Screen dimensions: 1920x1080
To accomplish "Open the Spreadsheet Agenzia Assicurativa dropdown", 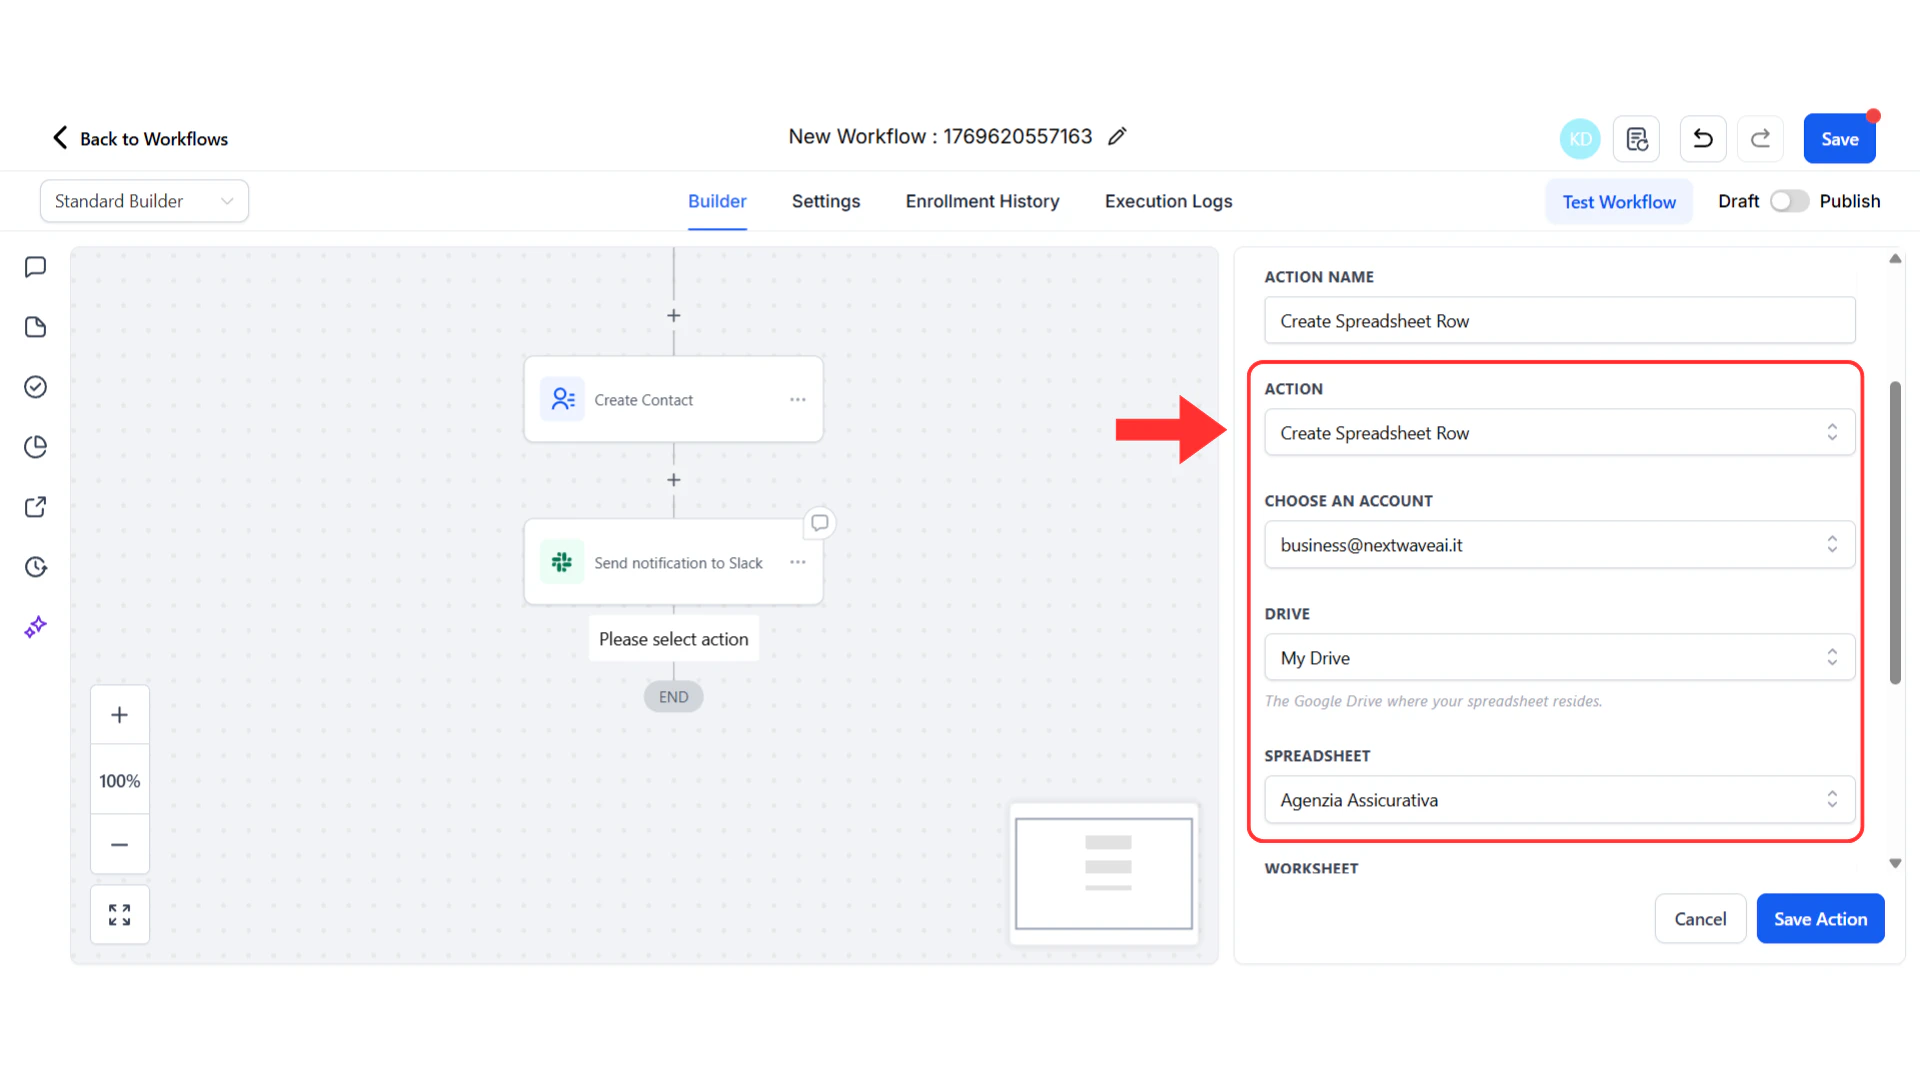I will (1558, 800).
